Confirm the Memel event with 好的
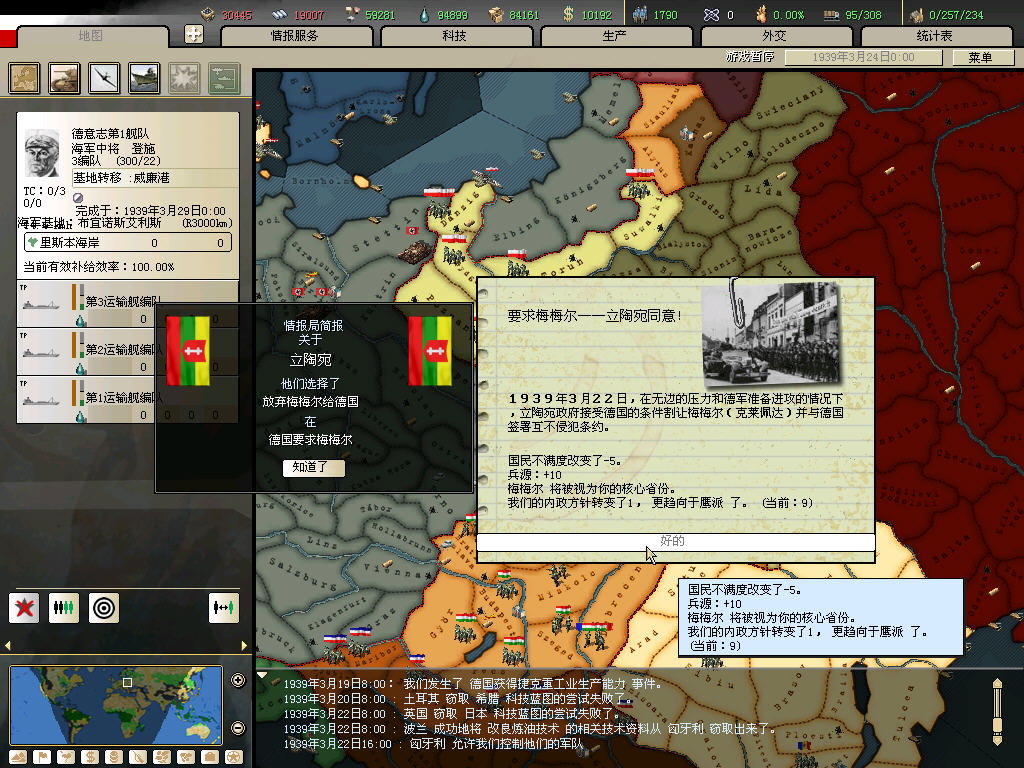The width and height of the screenshot is (1024, 768). click(x=676, y=541)
